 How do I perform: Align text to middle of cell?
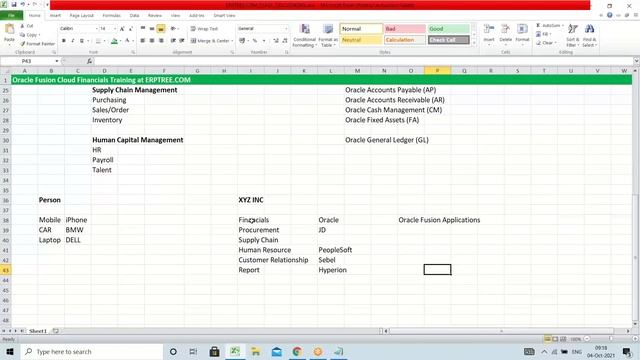tap(152, 29)
